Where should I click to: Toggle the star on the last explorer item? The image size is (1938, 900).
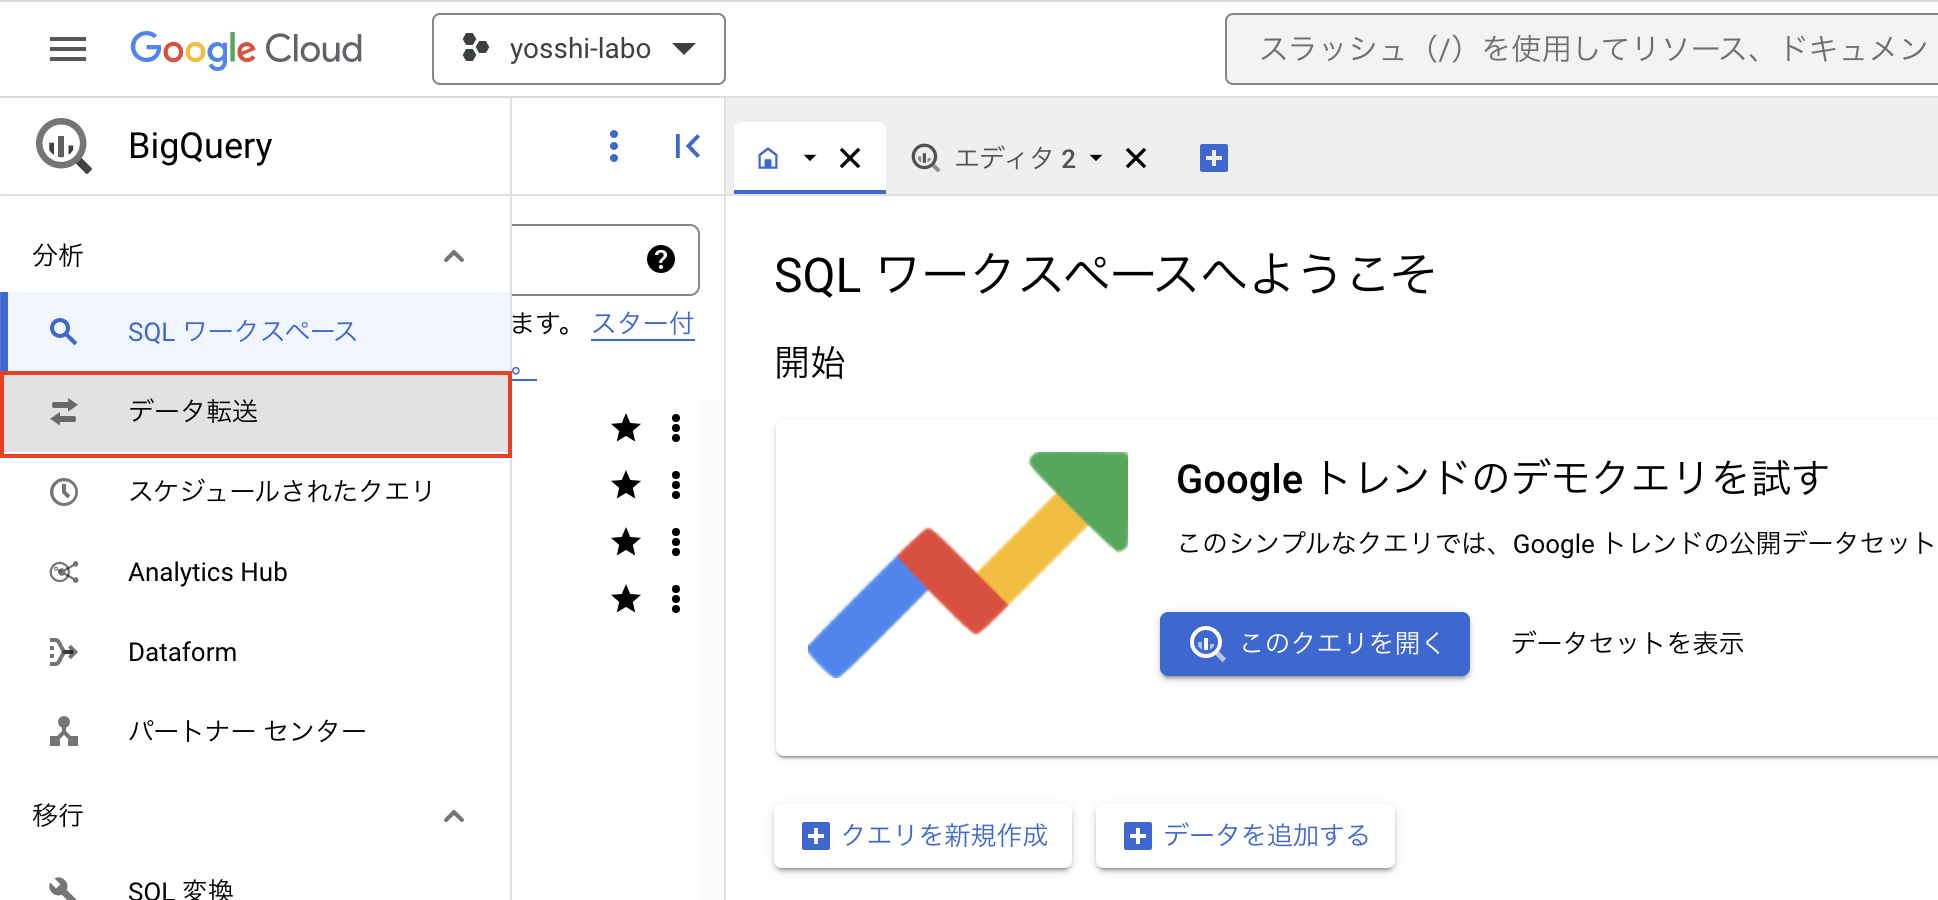point(625,600)
